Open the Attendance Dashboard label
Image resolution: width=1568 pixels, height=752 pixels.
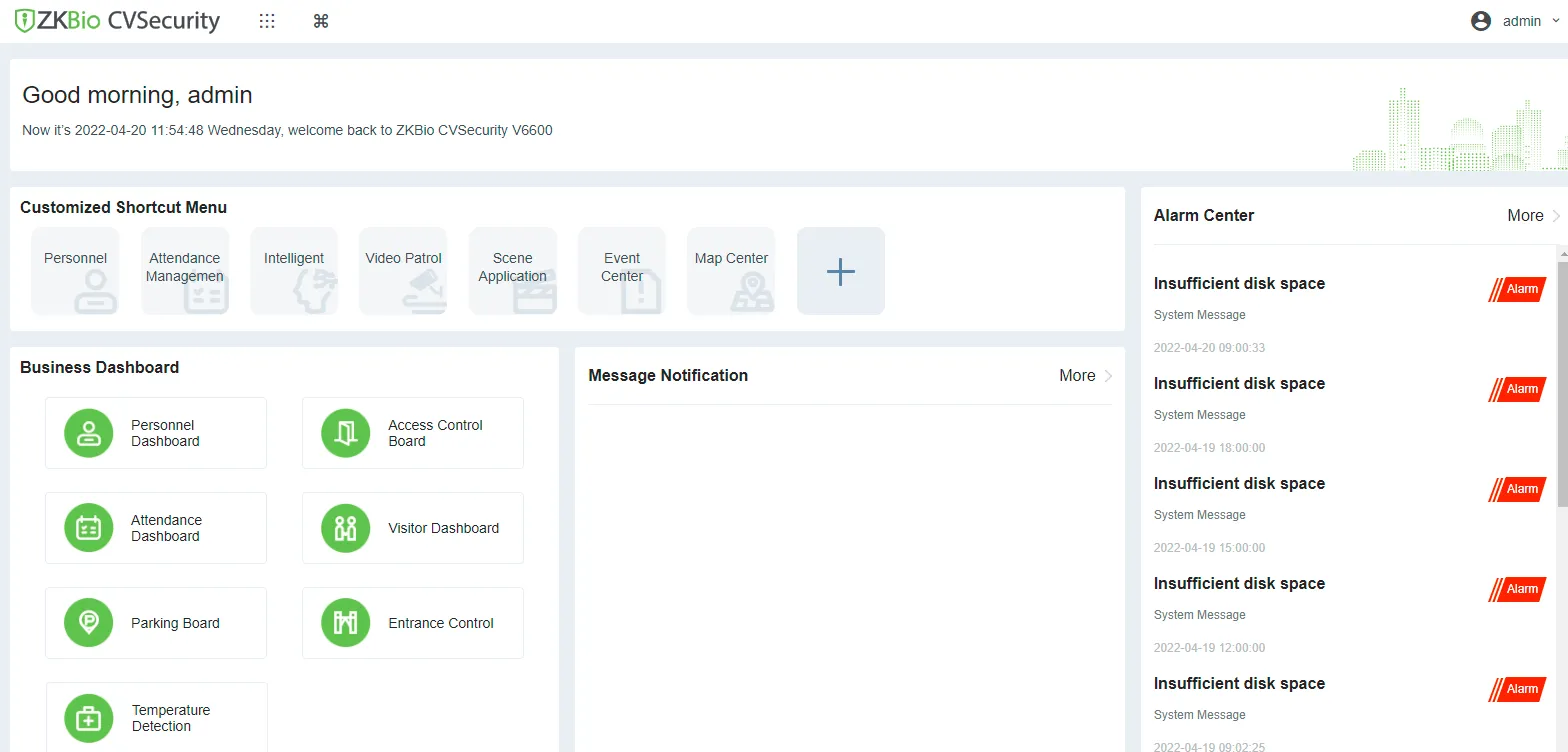tap(166, 528)
